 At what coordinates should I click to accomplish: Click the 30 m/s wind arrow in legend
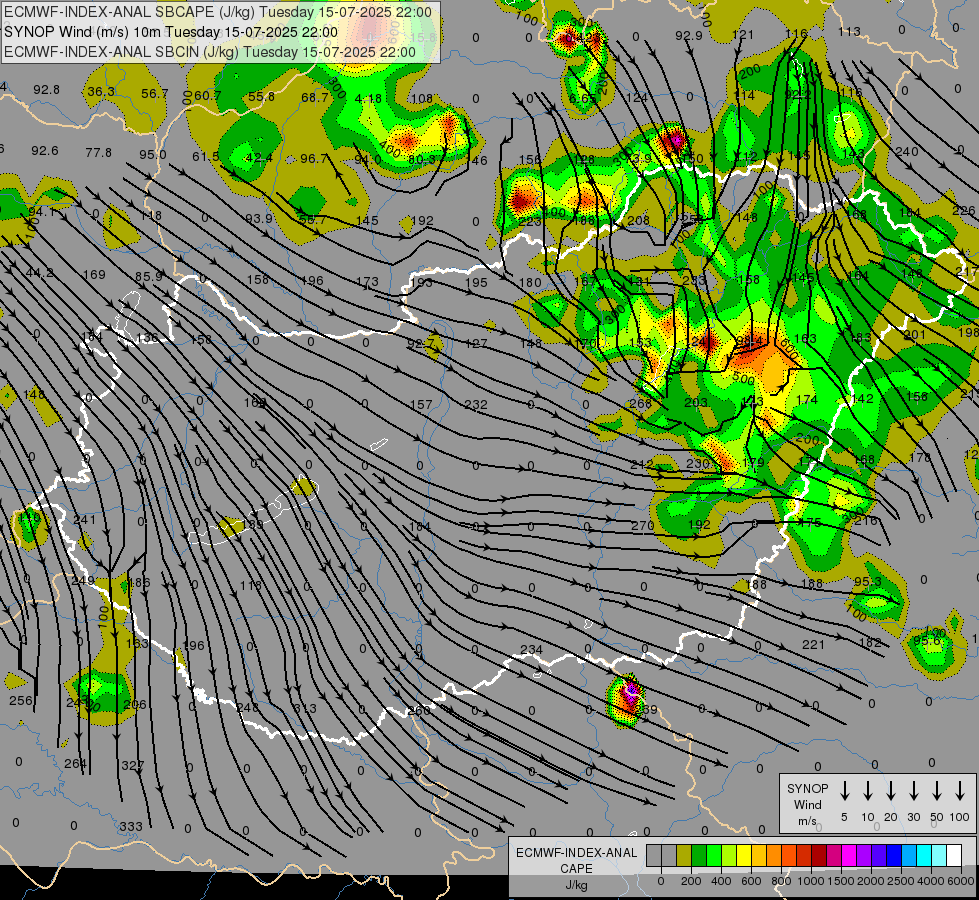[x=913, y=790]
